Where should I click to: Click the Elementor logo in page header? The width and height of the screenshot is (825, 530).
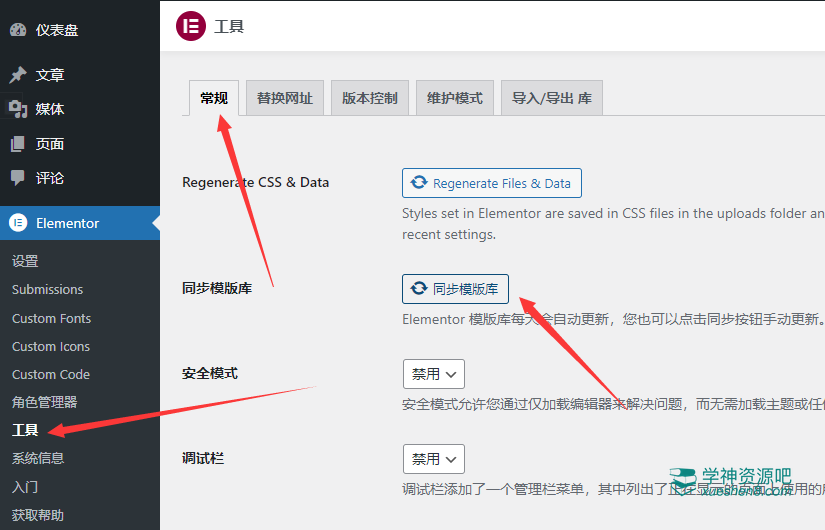click(191, 26)
